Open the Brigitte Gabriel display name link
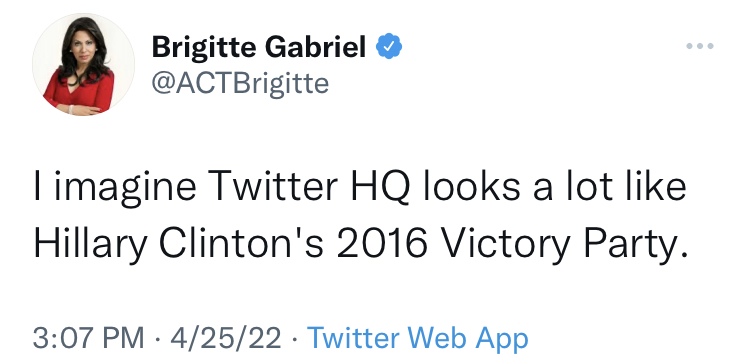Image resolution: width=733 pixels, height=364 pixels. 259,47
